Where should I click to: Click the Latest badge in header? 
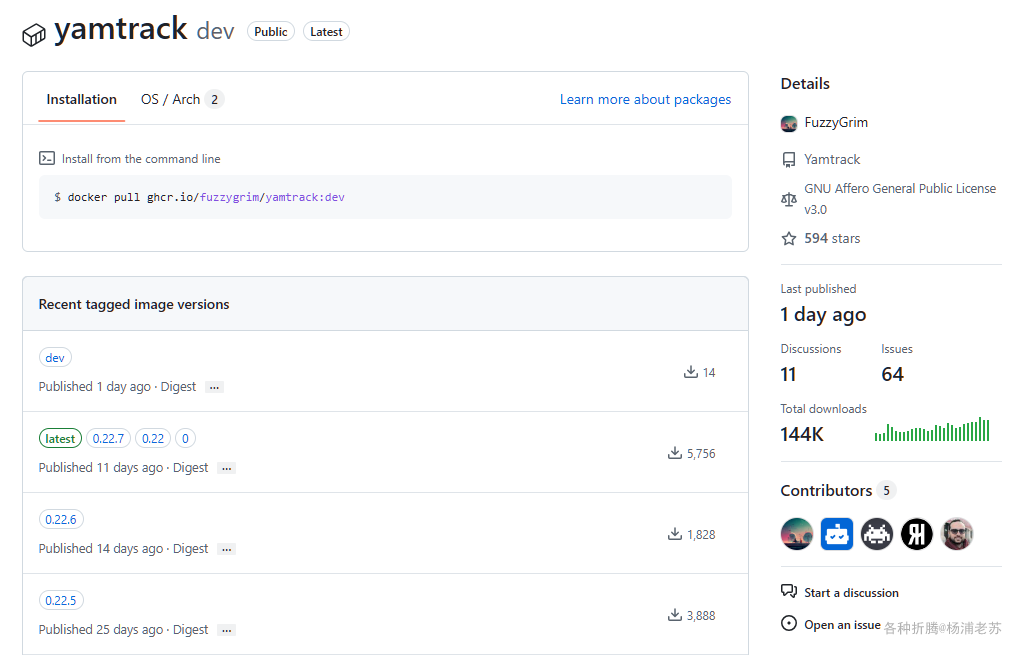326,31
